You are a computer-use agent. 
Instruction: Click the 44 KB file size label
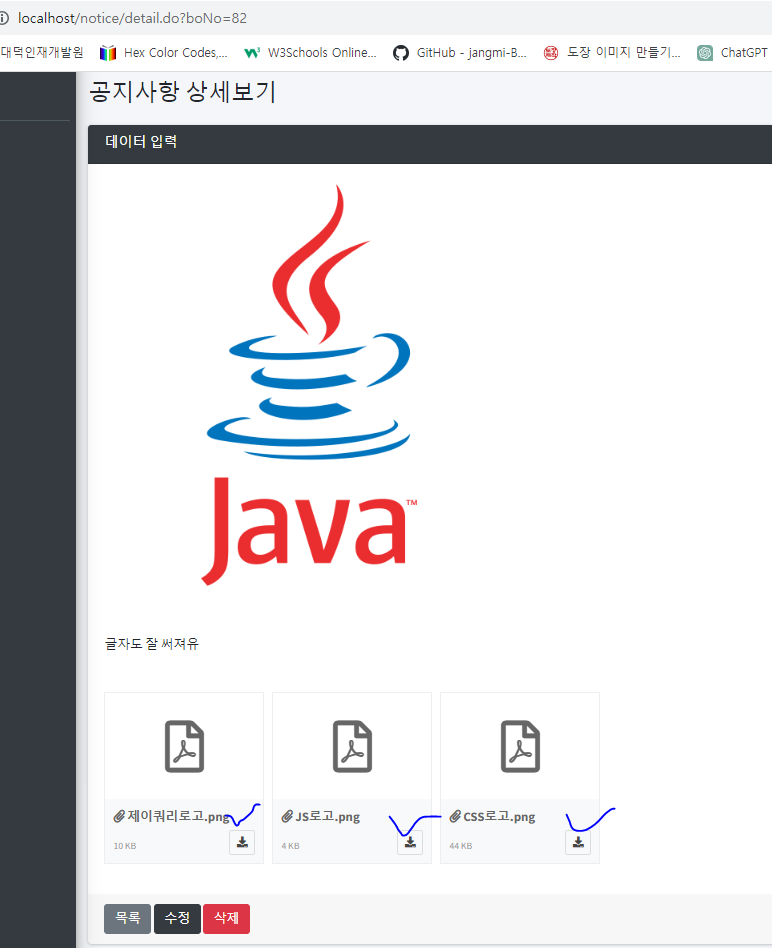click(x=461, y=846)
